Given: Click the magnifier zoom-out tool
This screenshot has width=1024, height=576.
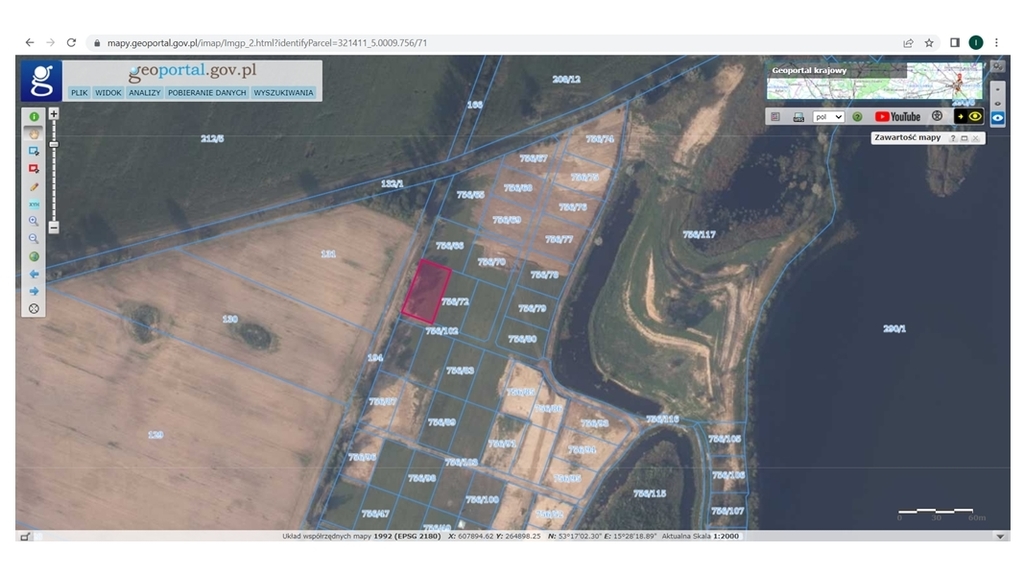Looking at the screenshot, I should click(x=34, y=238).
